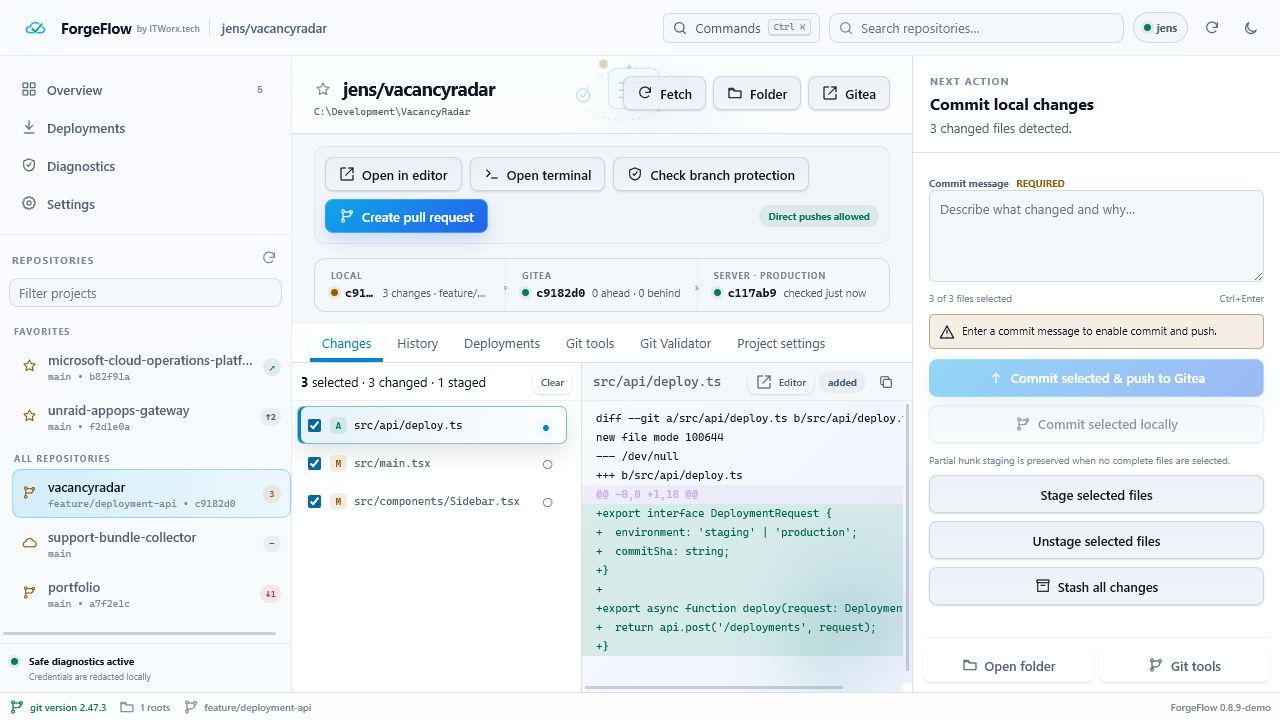
Task: Click the A status badge on deploy.ts
Action: point(338,426)
